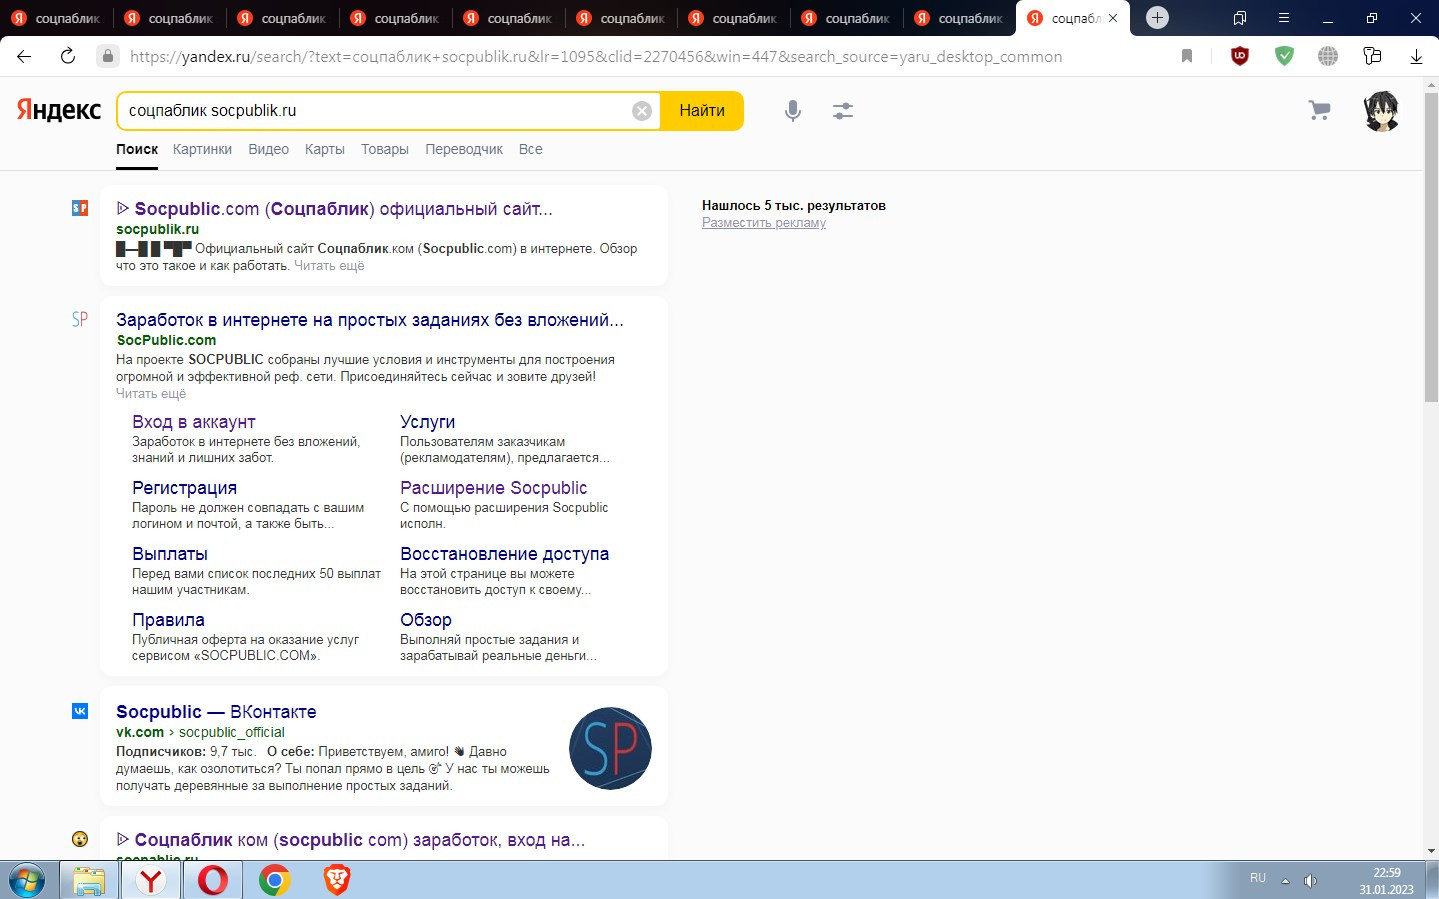
Task: Open the Windows Start button
Action: (x=27, y=880)
